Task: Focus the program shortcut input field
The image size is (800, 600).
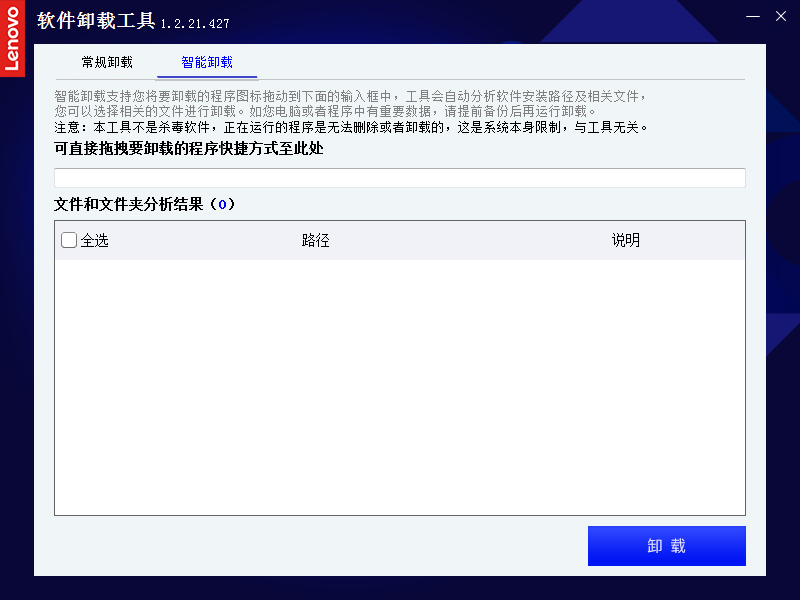Action: [x=399, y=178]
